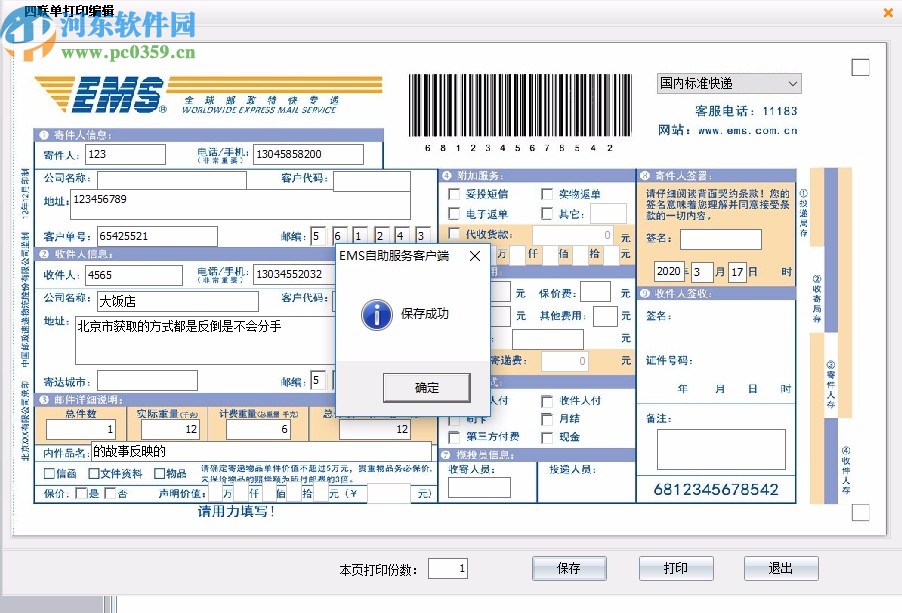The width and height of the screenshot is (902, 613).
Task: Click the ❹ 附加服务 section badge
Action: [x=446, y=175]
